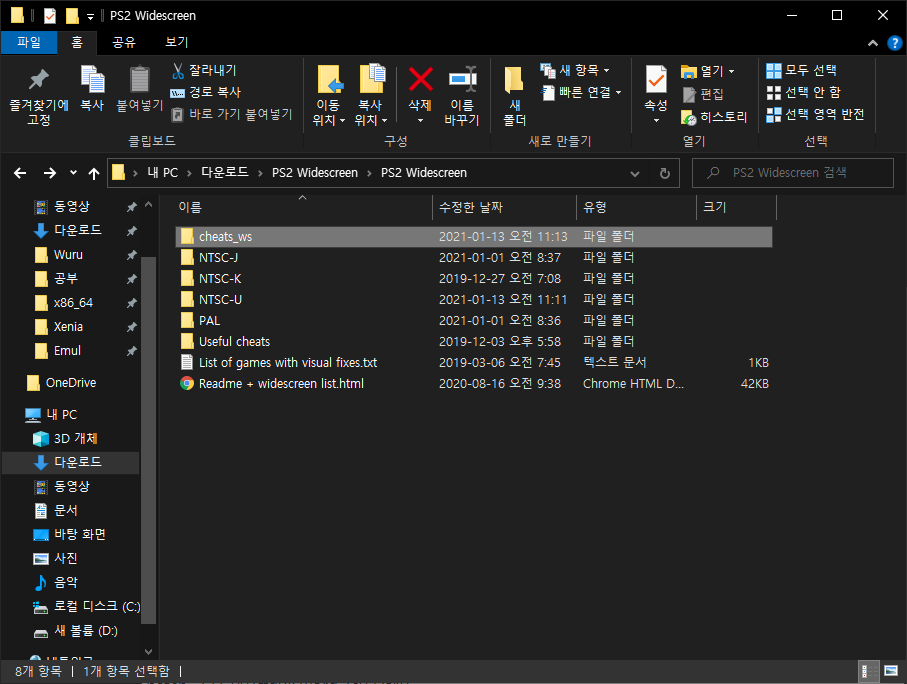The height and width of the screenshot is (684, 907).
Task: Select Readme + widescreen list.html
Action: point(473,384)
